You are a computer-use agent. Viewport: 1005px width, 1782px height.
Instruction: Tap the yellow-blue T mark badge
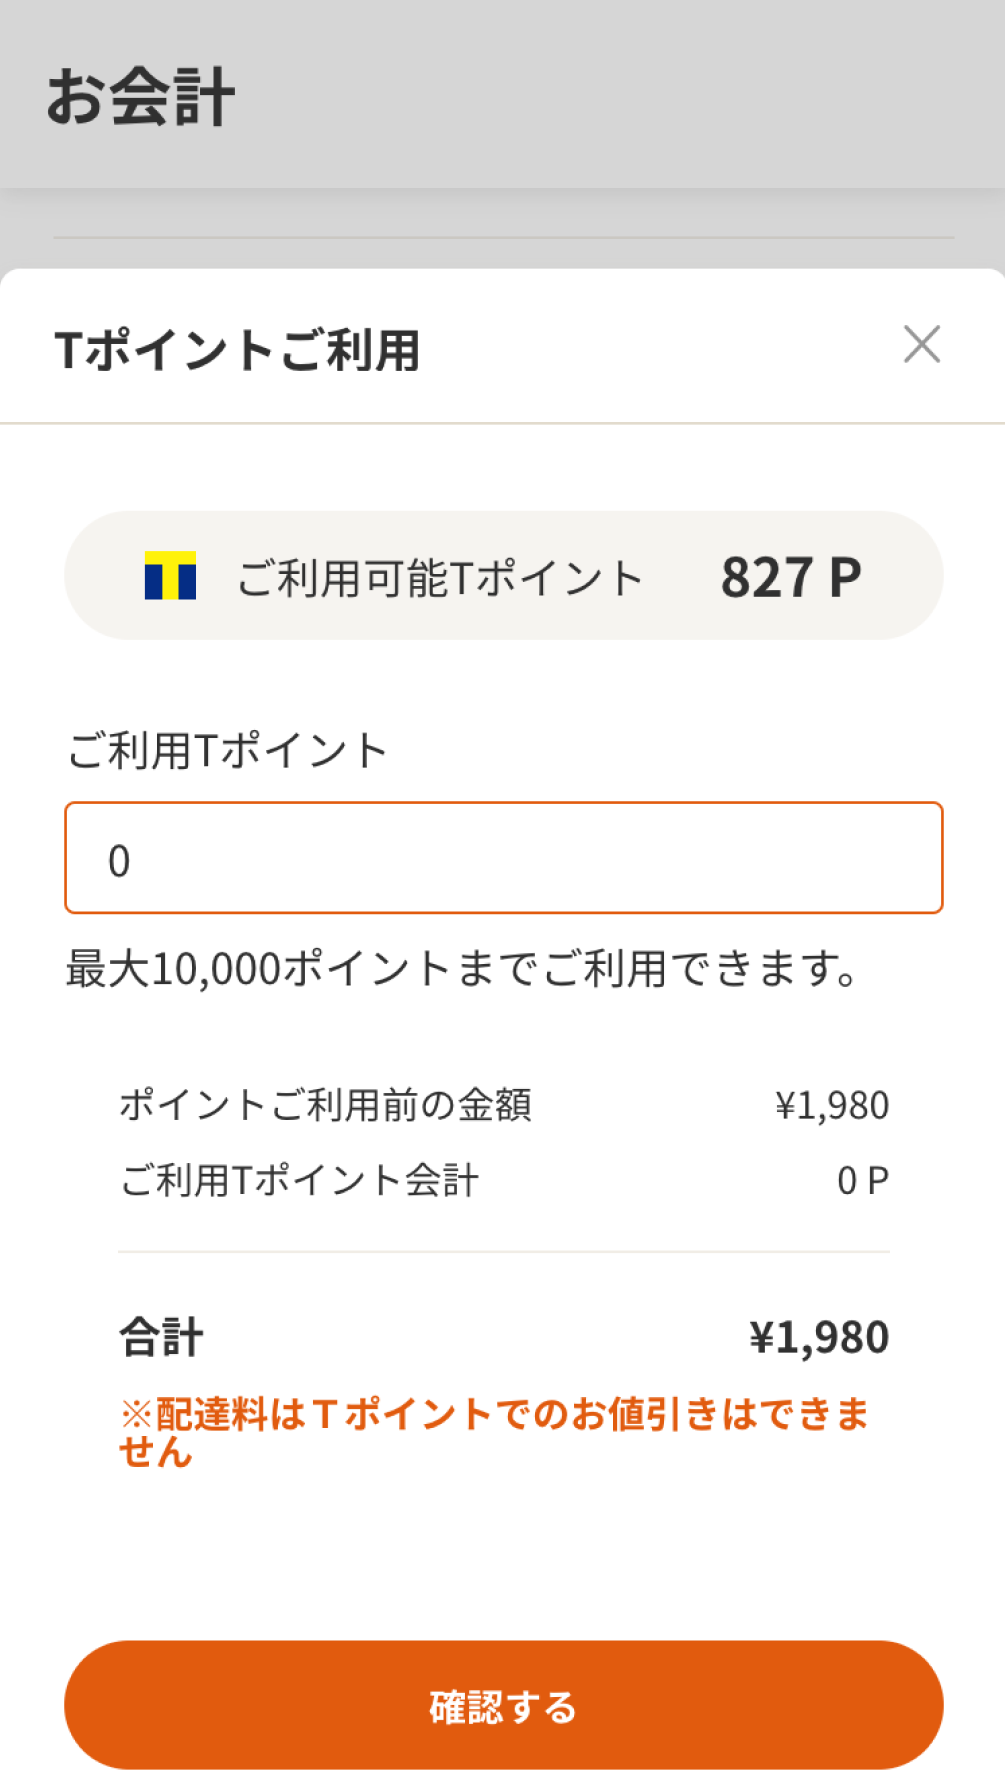(x=172, y=576)
